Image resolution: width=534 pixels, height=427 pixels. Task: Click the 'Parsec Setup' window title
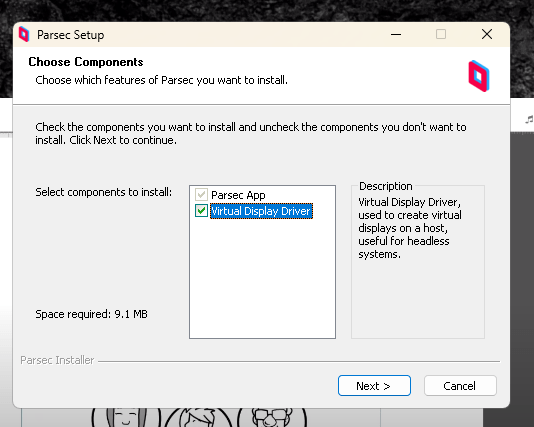pyautogui.click(x=70, y=35)
